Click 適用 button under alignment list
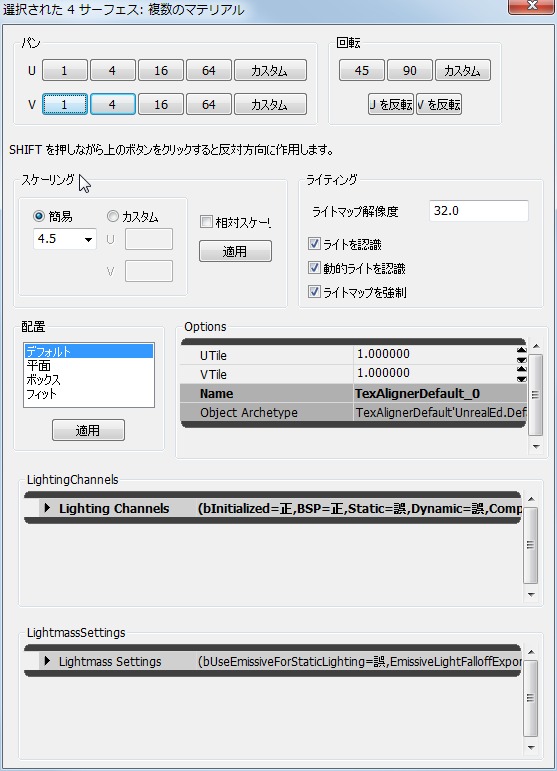 point(88,431)
